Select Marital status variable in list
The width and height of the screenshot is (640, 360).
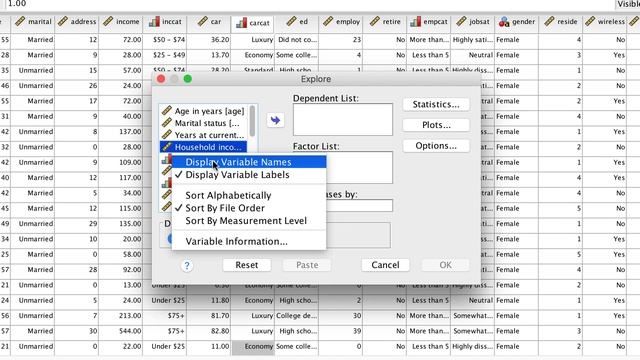pos(204,123)
